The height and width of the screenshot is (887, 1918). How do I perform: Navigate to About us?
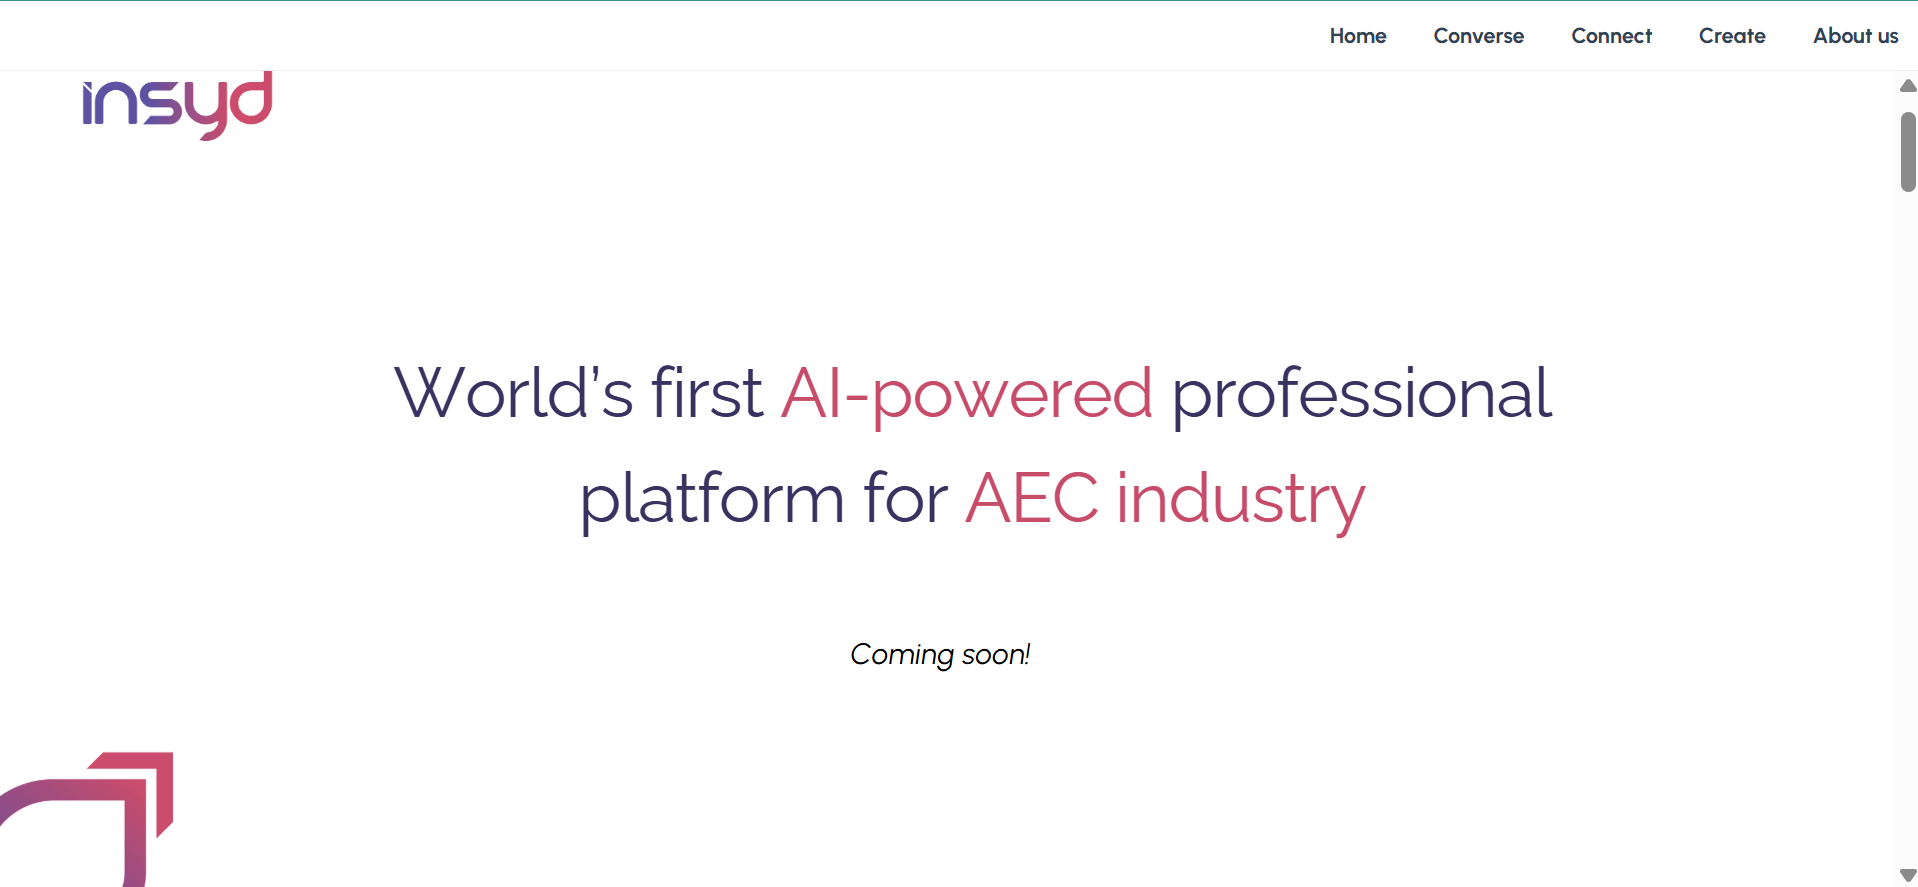coord(1855,36)
